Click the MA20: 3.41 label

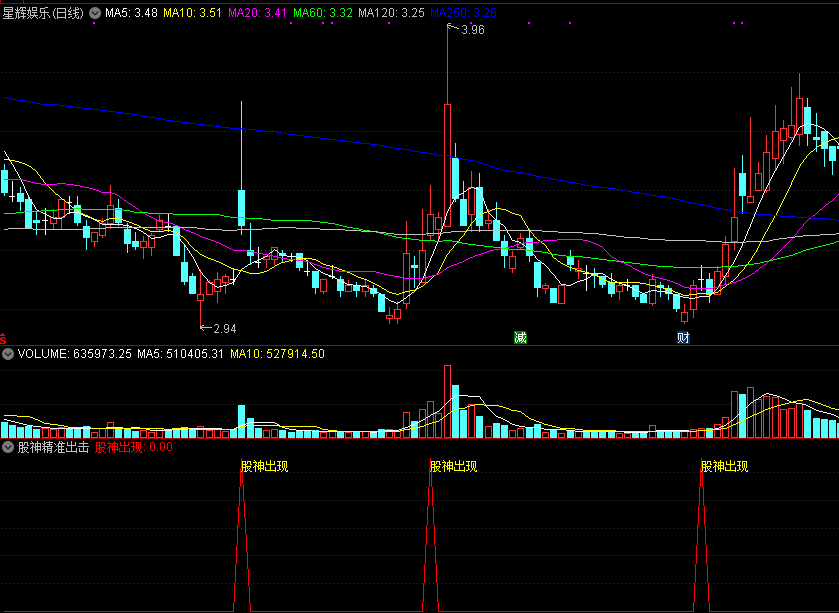coord(257,13)
